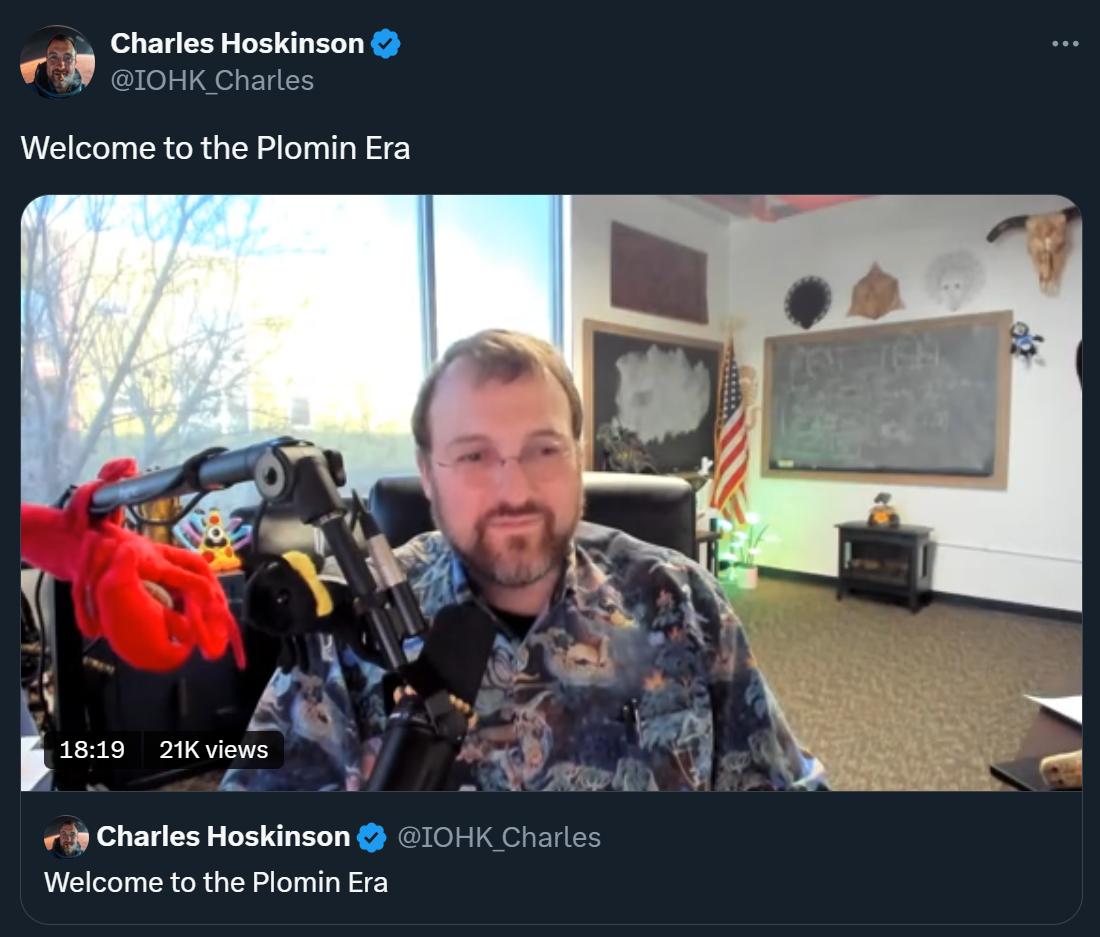Click the quoted tweet's Charles Hoskinson name
The height and width of the screenshot is (937, 1100).
223,837
